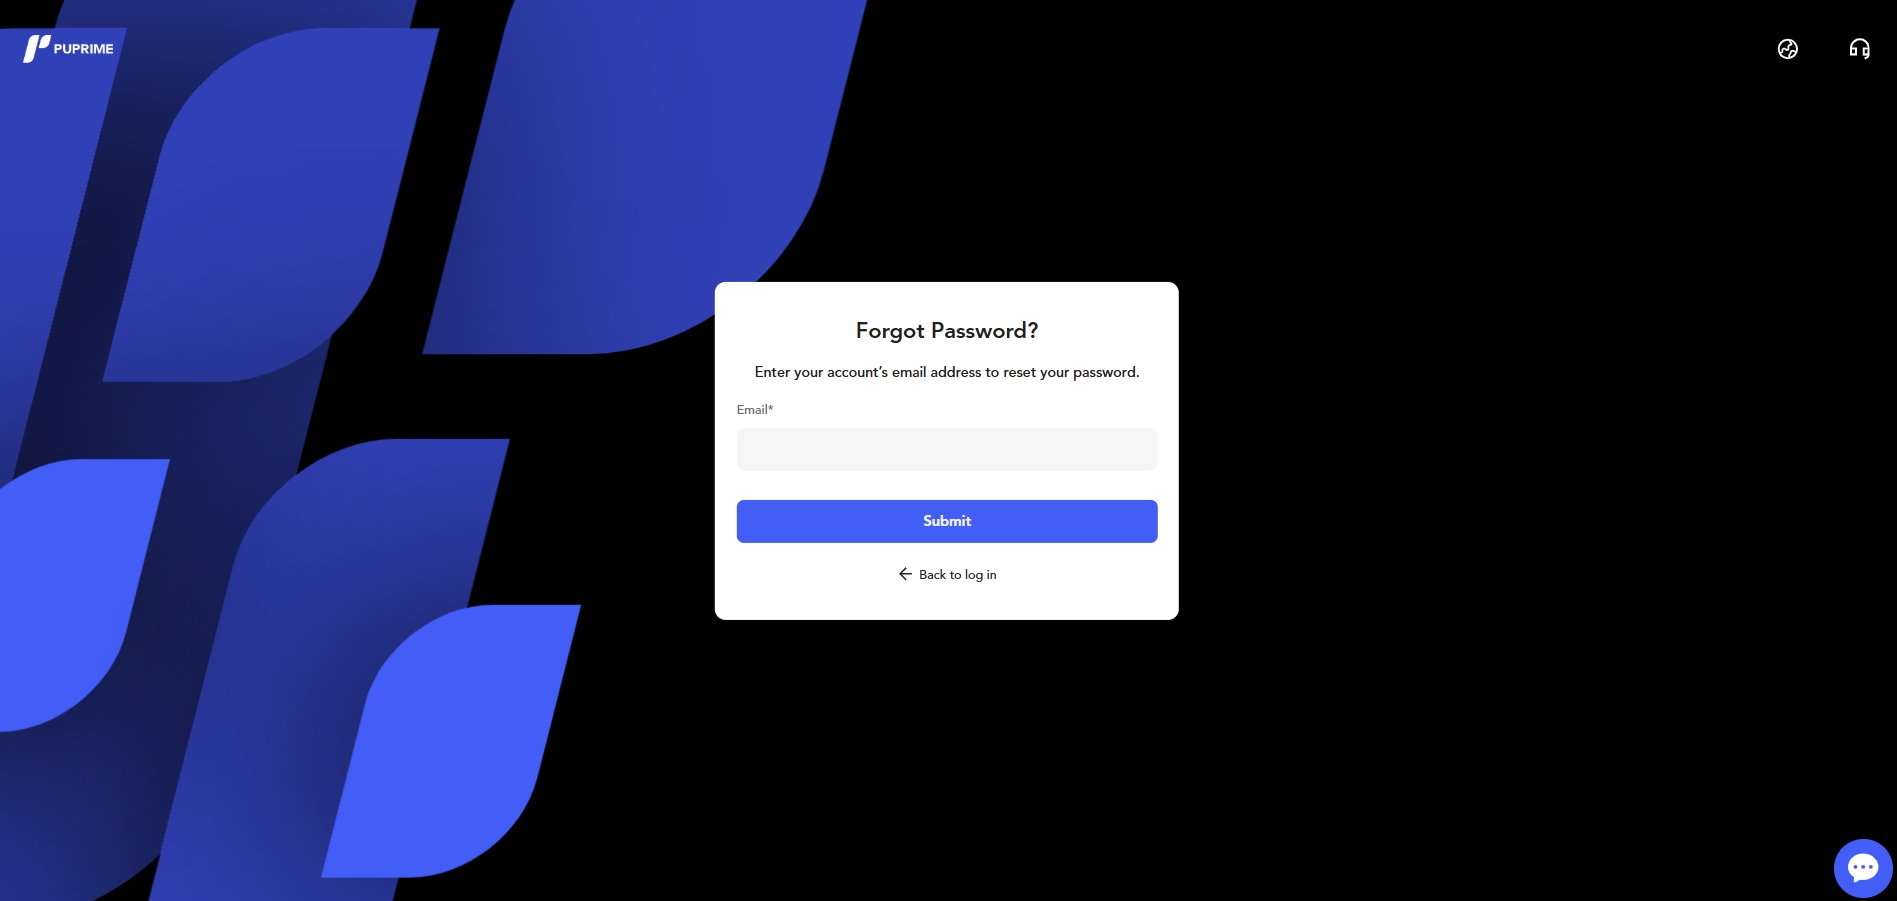
Task: Click the Email* field label
Action: coord(755,410)
